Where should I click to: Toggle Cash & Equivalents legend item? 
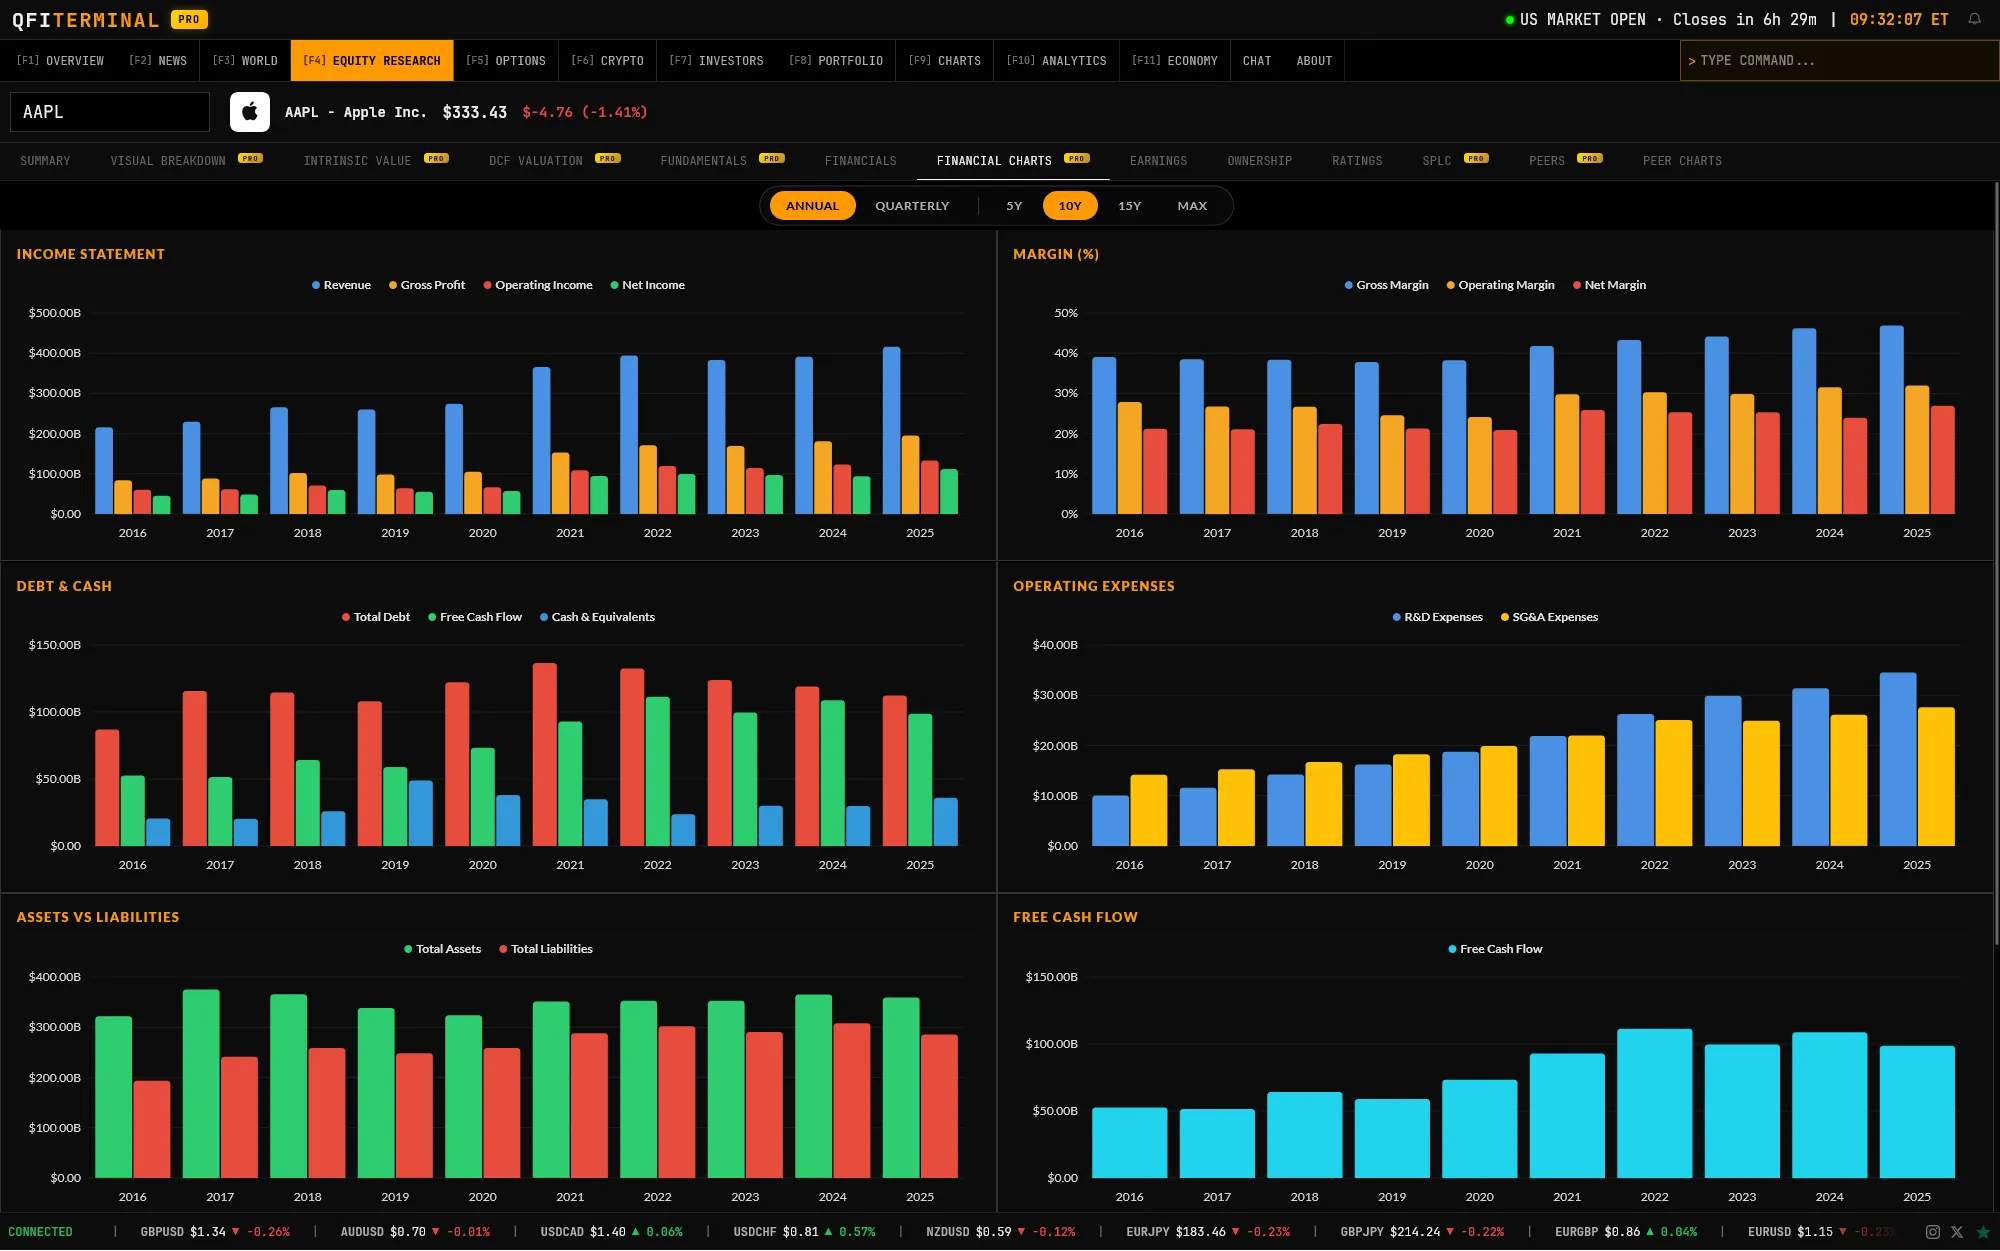click(x=597, y=617)
